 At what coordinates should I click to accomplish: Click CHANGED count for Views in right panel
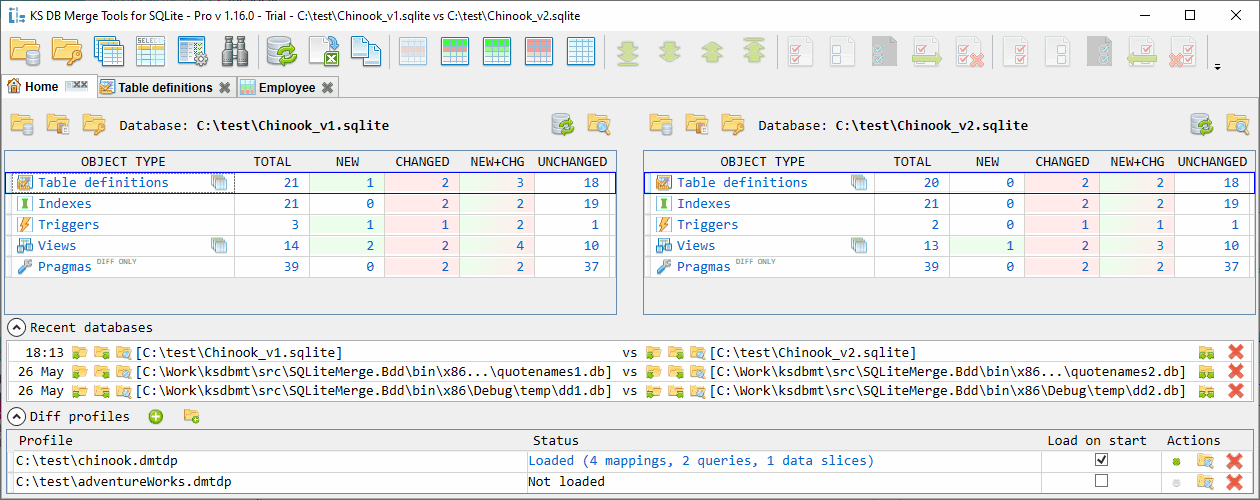tap(1062, 246)
